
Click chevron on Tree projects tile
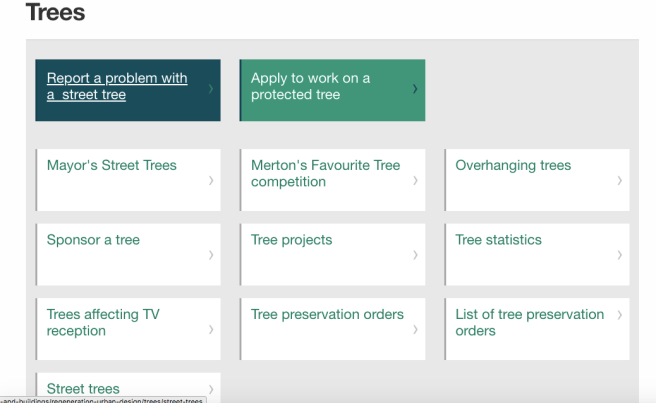[414, 255]
